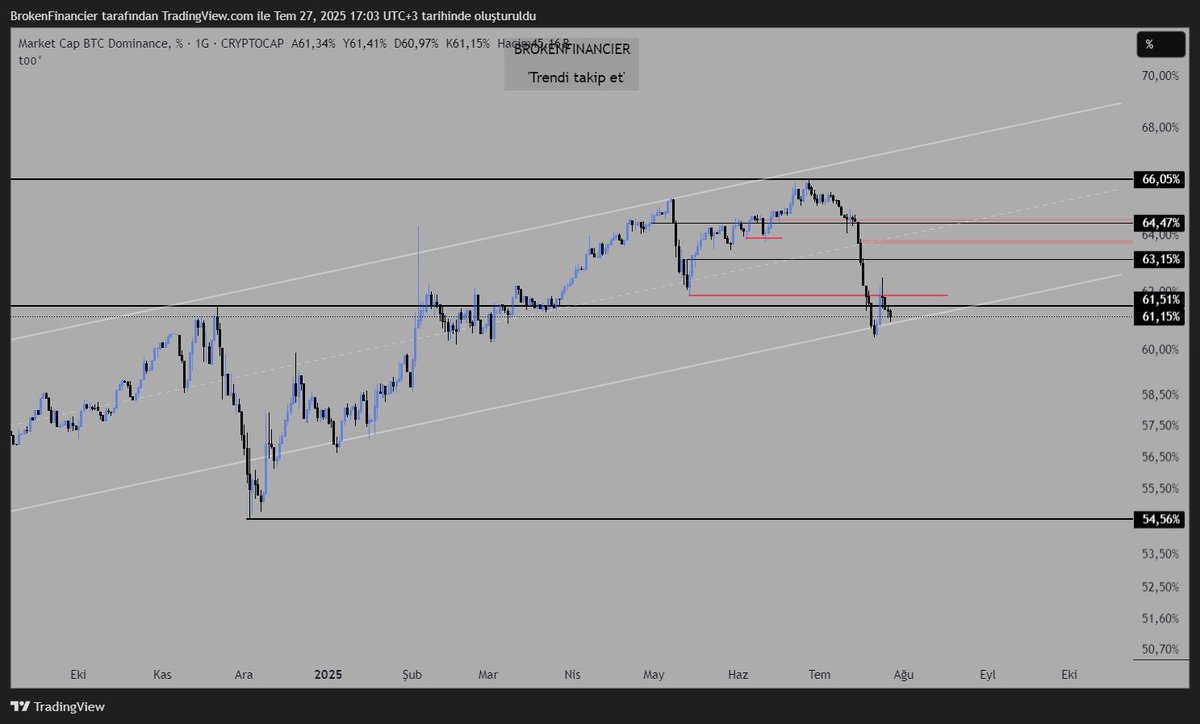Click the 56,50% price axis label
This screenshot has width=1200, height=724.
pos(1160,457)
